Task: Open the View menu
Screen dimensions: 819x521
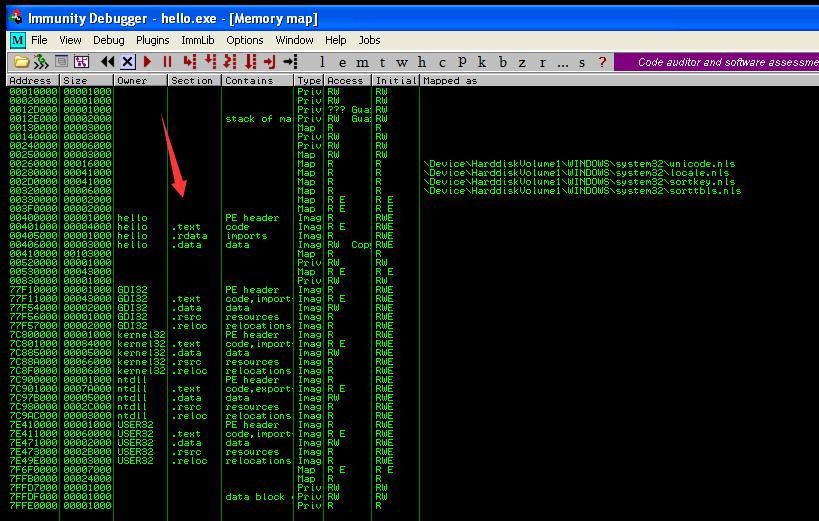Action: [70, 40]
